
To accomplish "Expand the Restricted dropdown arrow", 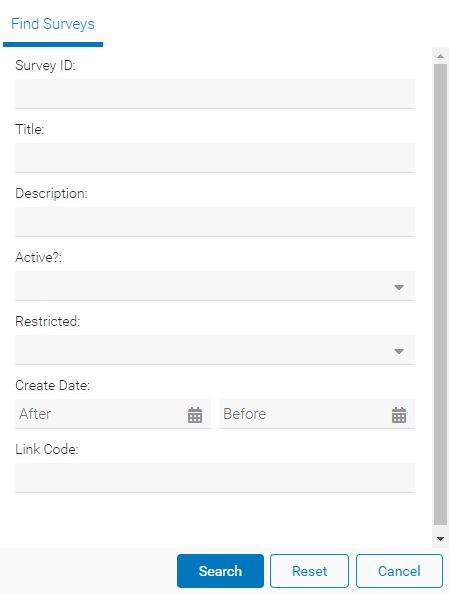I will tap(399, 351).
